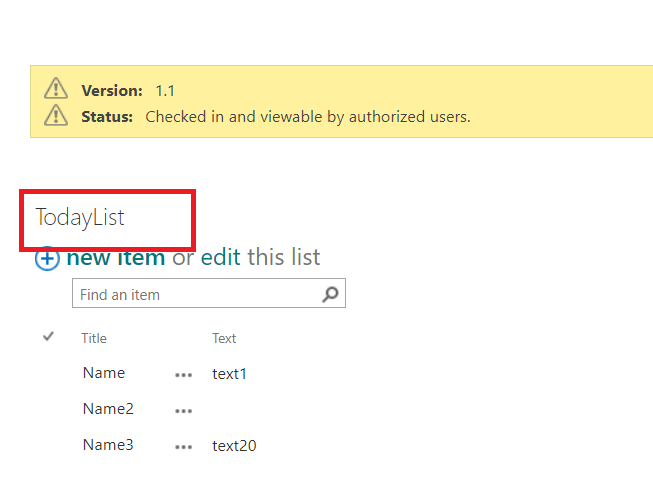Focus the "Find an item" search box
653x504 pixels.
[195, 294]
